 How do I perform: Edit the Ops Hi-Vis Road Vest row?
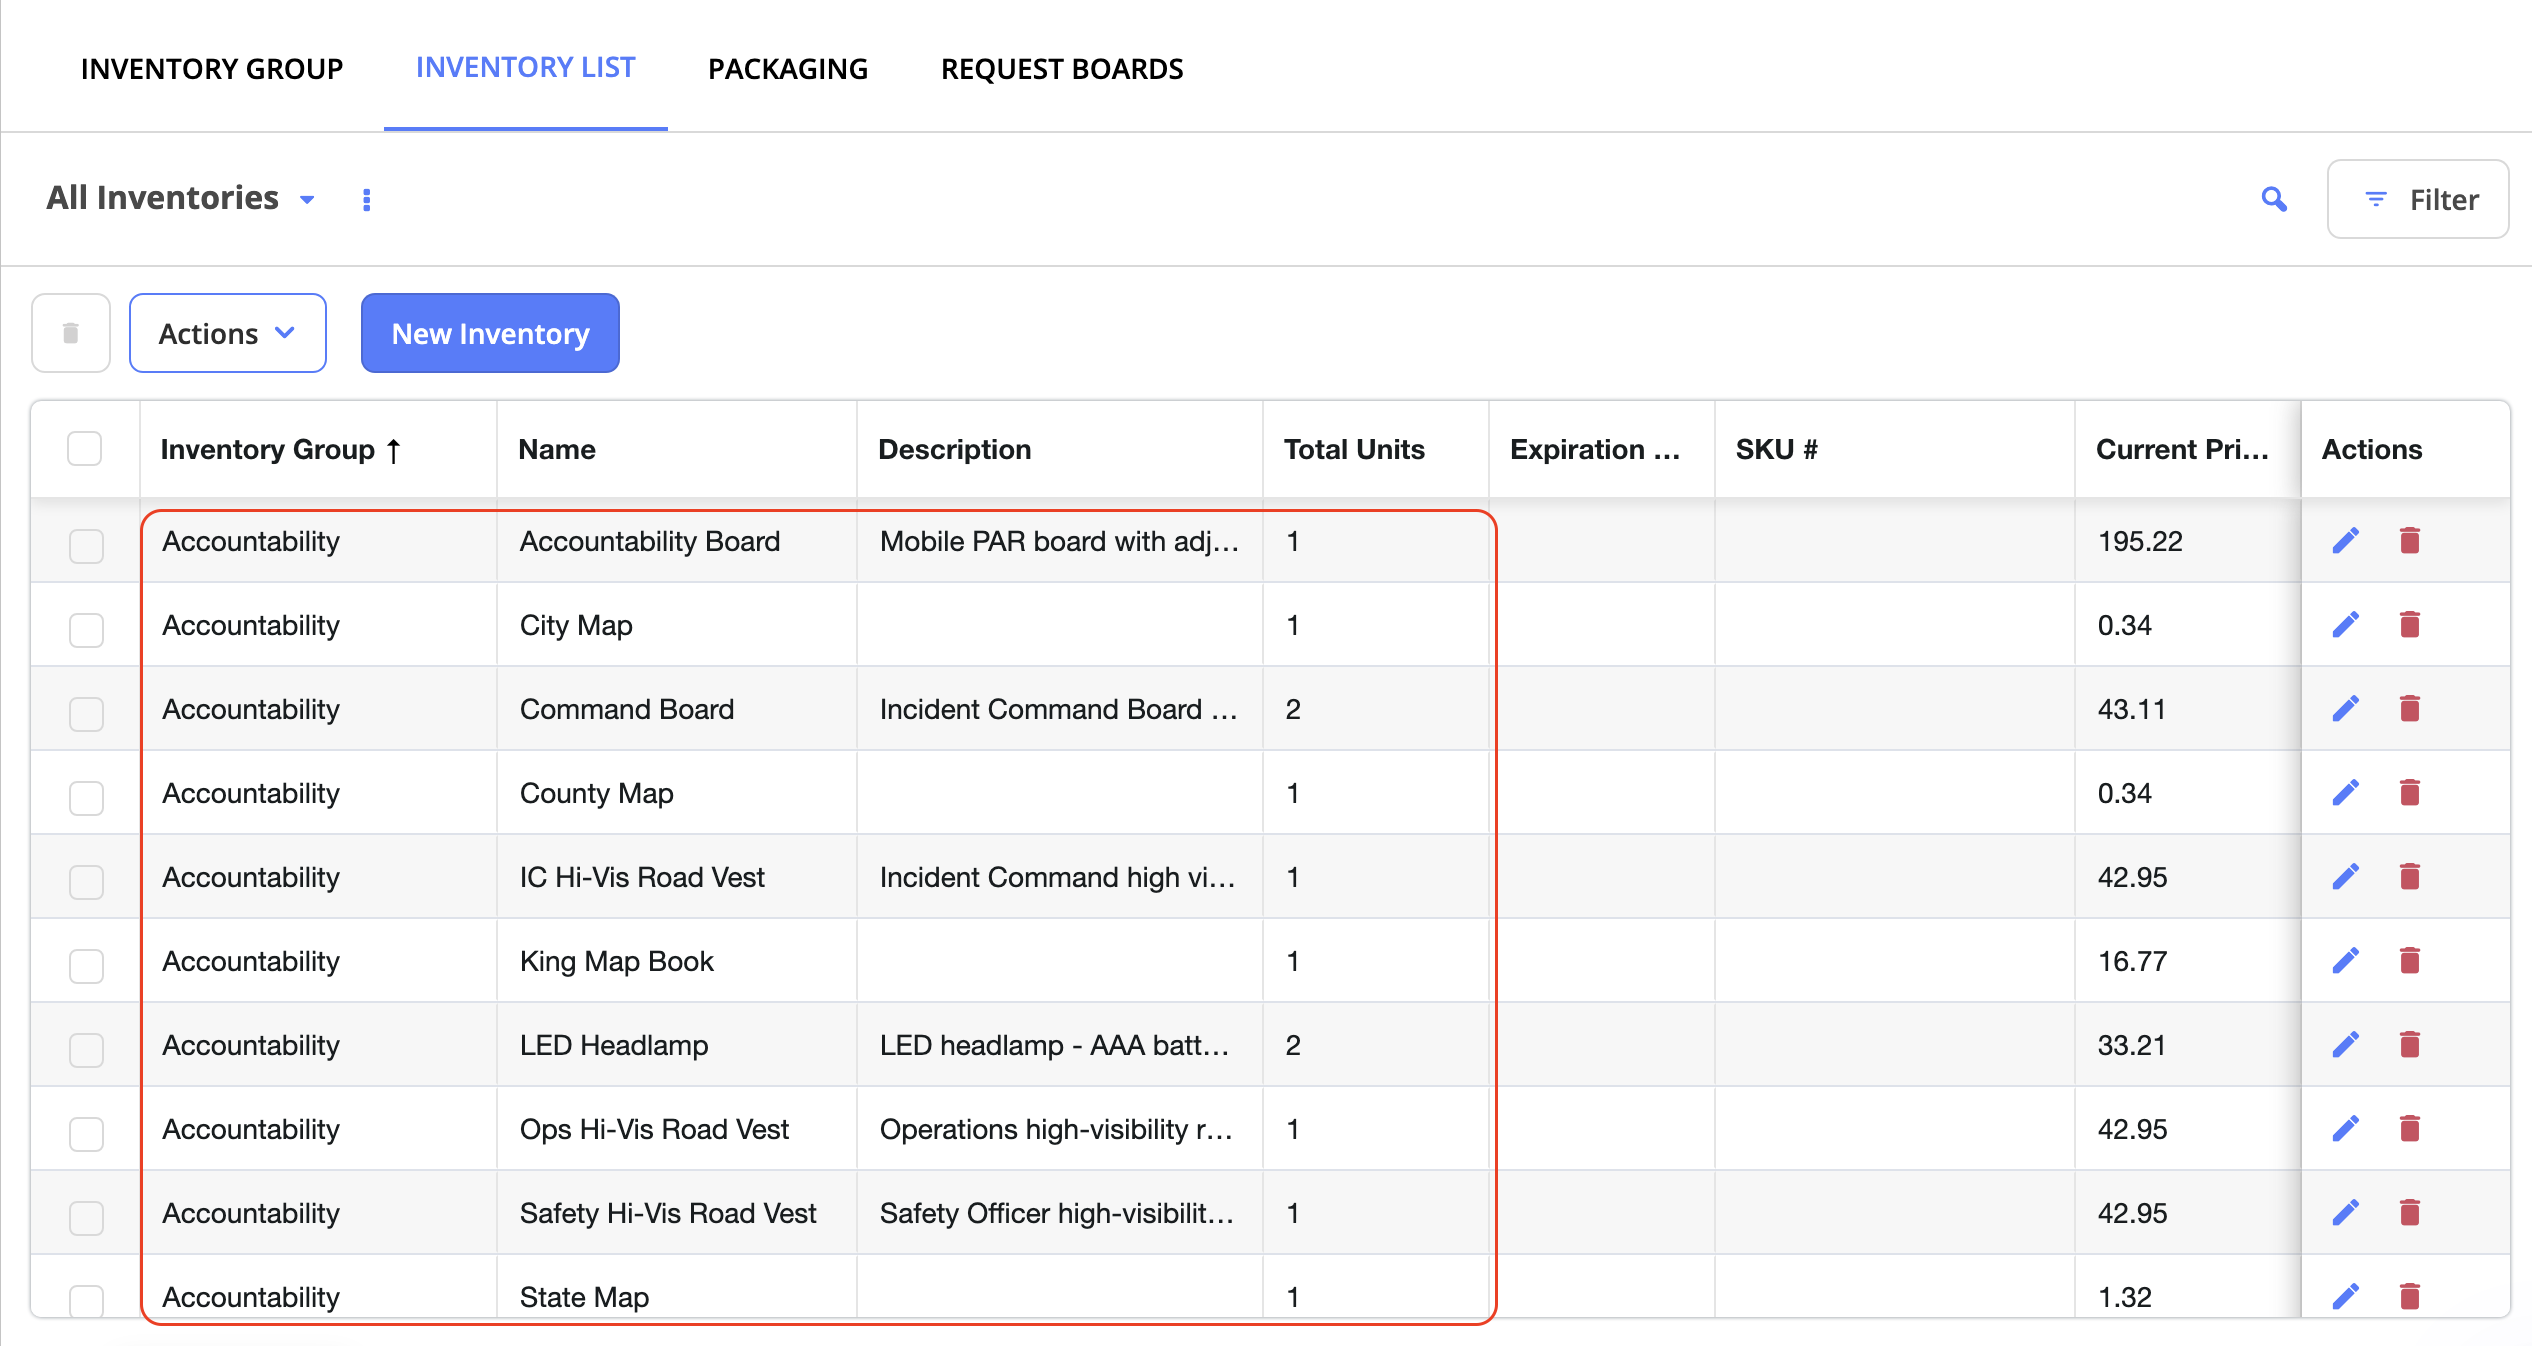pyautogui.click(x=2346, y=1129)
